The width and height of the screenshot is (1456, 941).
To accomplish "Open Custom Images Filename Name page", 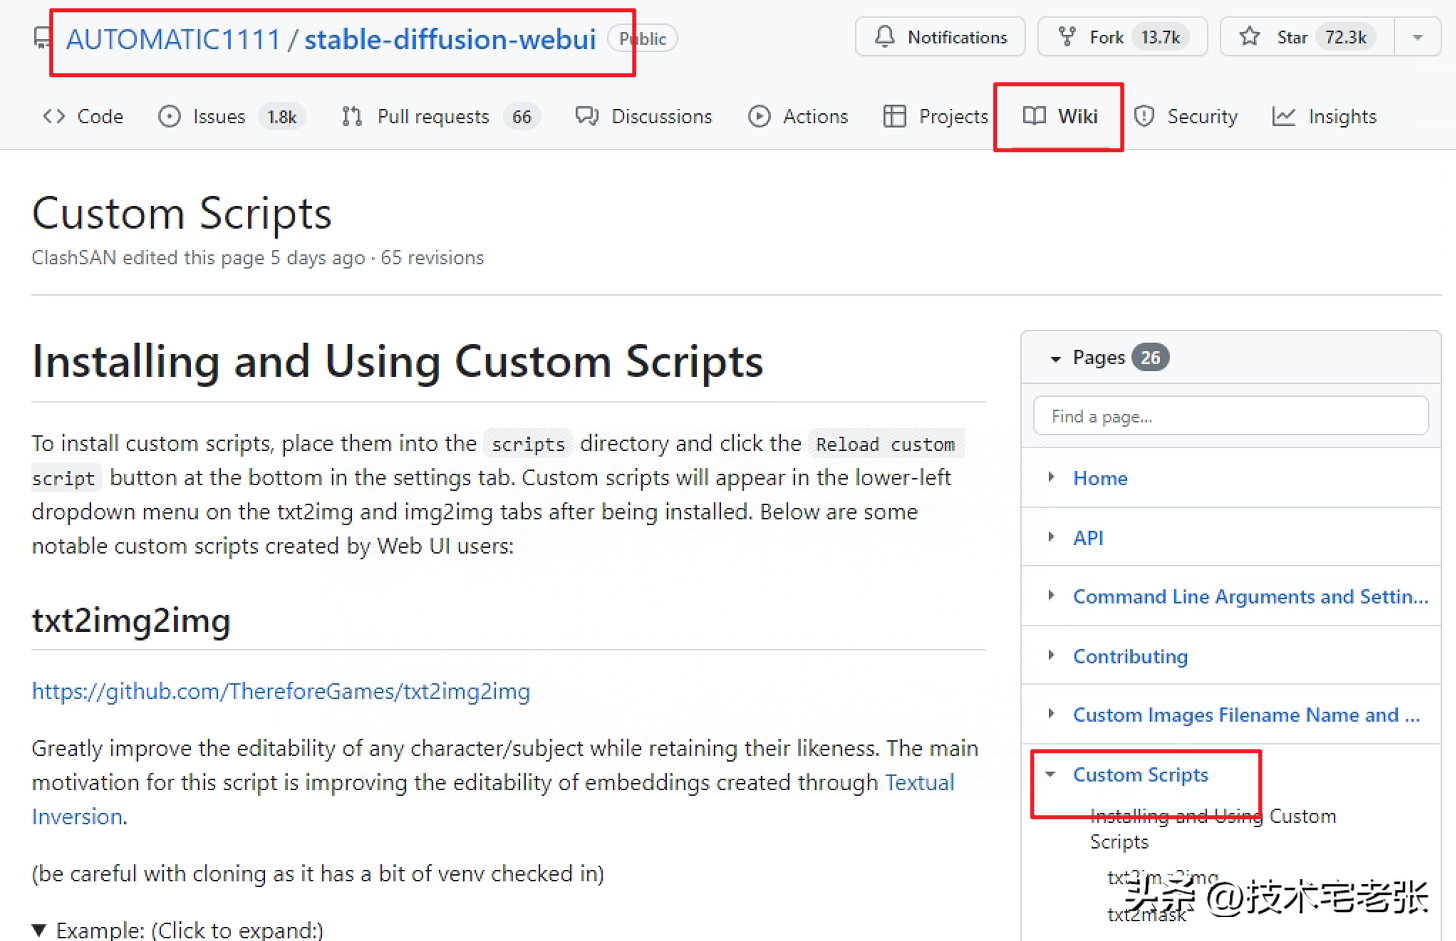I will pos(1246,715).
